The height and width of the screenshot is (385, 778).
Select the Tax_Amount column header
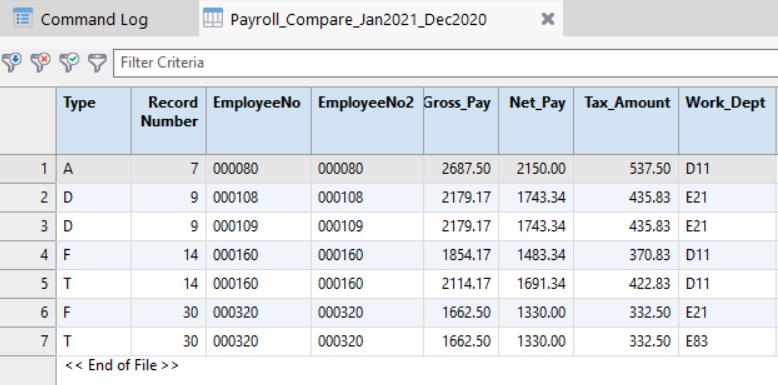point(626,121)
